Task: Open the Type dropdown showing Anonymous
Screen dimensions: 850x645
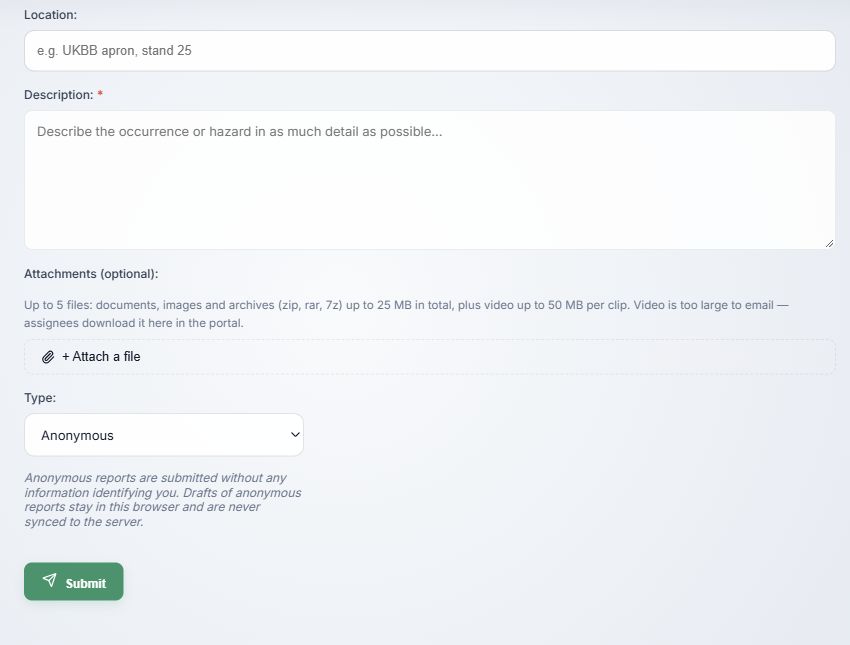Action: 164,435
